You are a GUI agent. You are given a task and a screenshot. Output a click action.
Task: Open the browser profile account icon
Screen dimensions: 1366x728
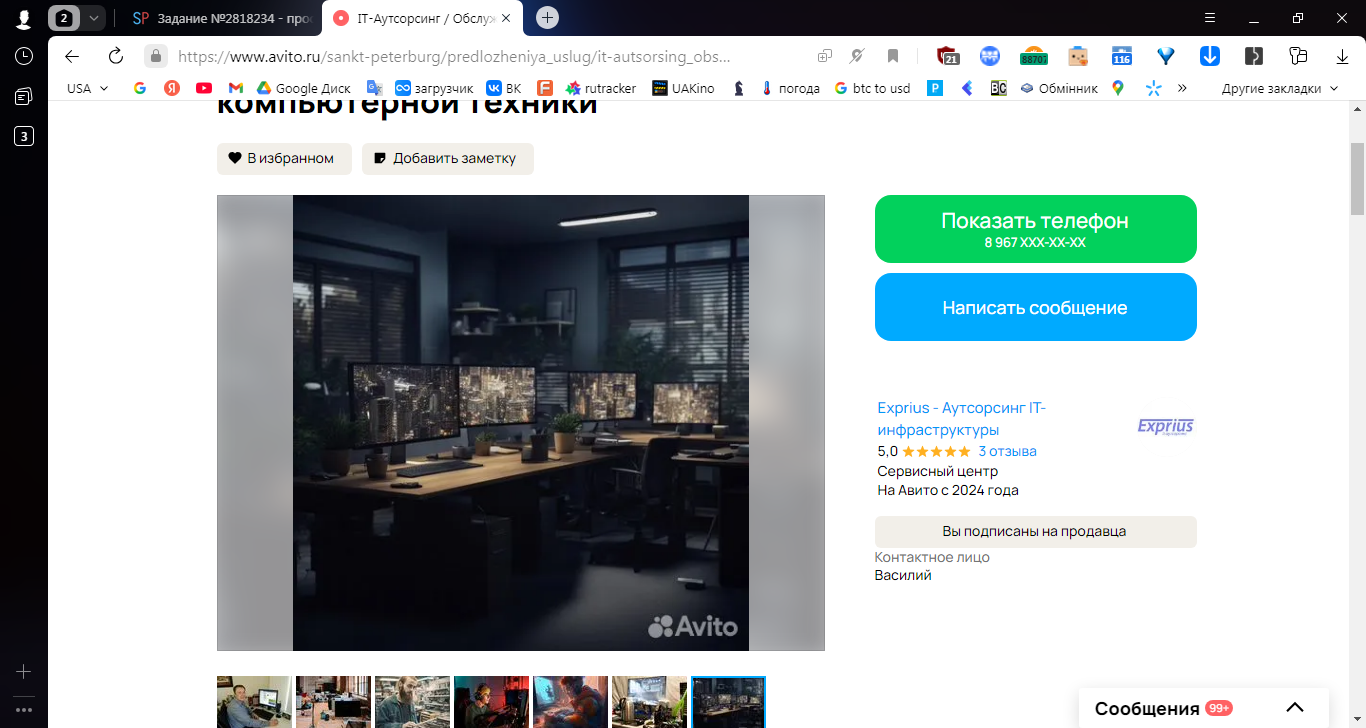coord(24,18)
